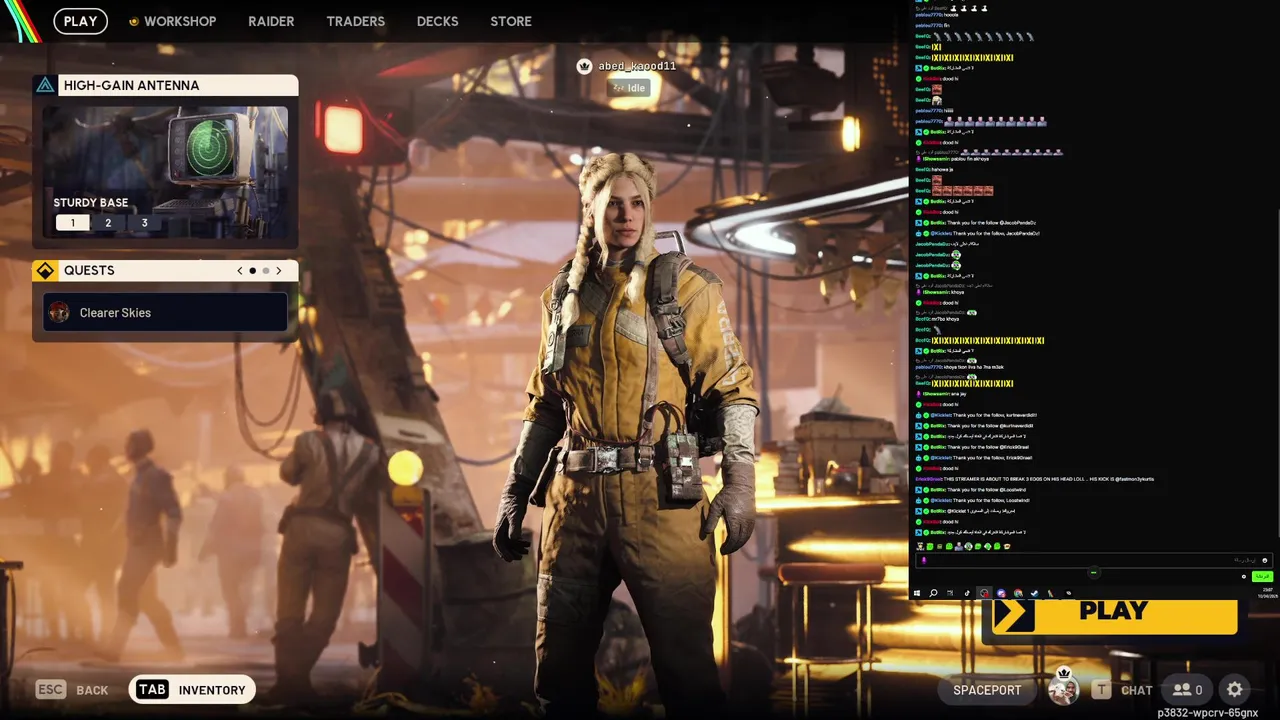The width and height of the screenshot is (1280, 720).
Task: Select Sturdy Base stage 1
Action: [x=72, y=223]
